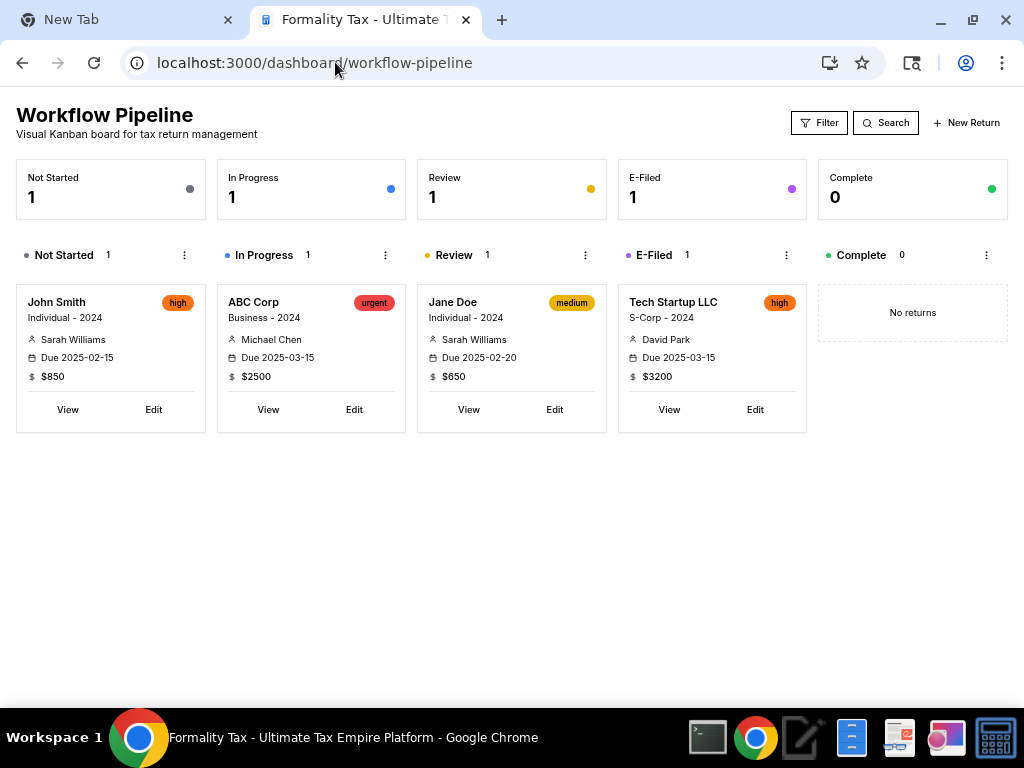Screen dimensions: 1024x768
Task: Open the Review column three-dot menu
Action: (x=585, y=255)
